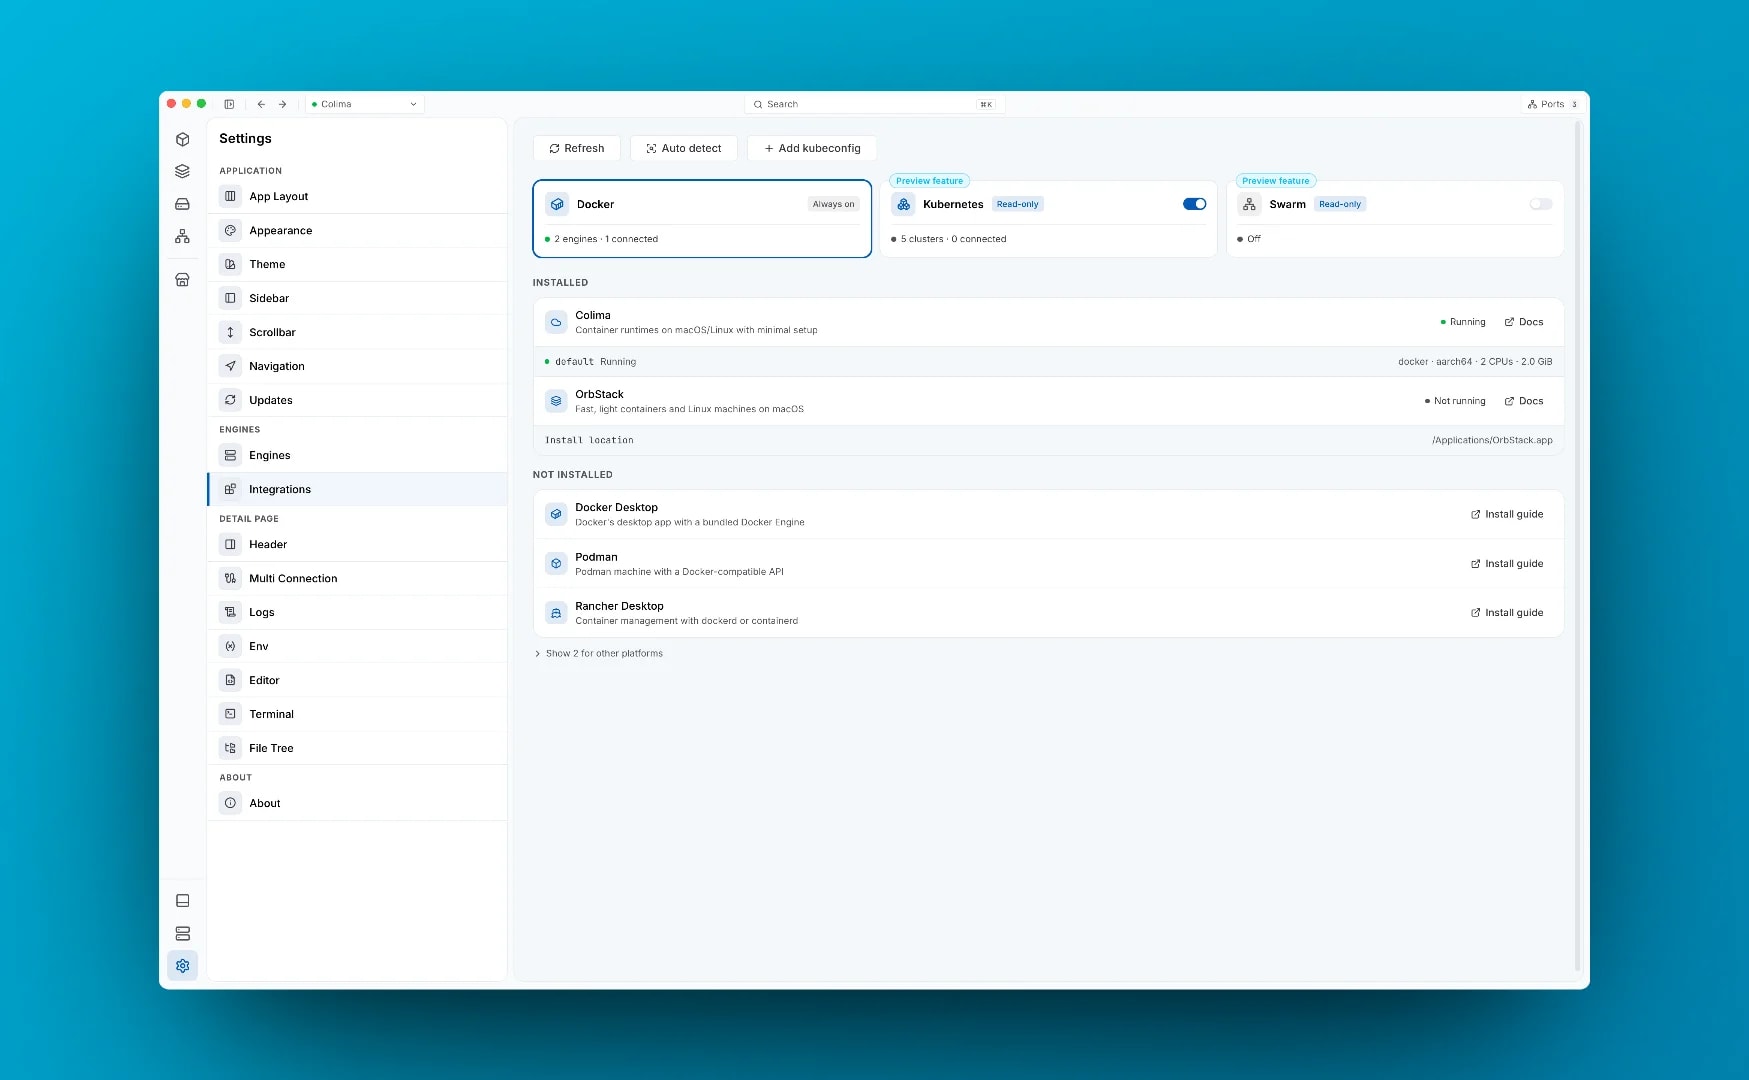Image resolution: width=1749 pixels, height=1080 pixels.
Task: Select the Theme settings item
Action: click(357, 265)
